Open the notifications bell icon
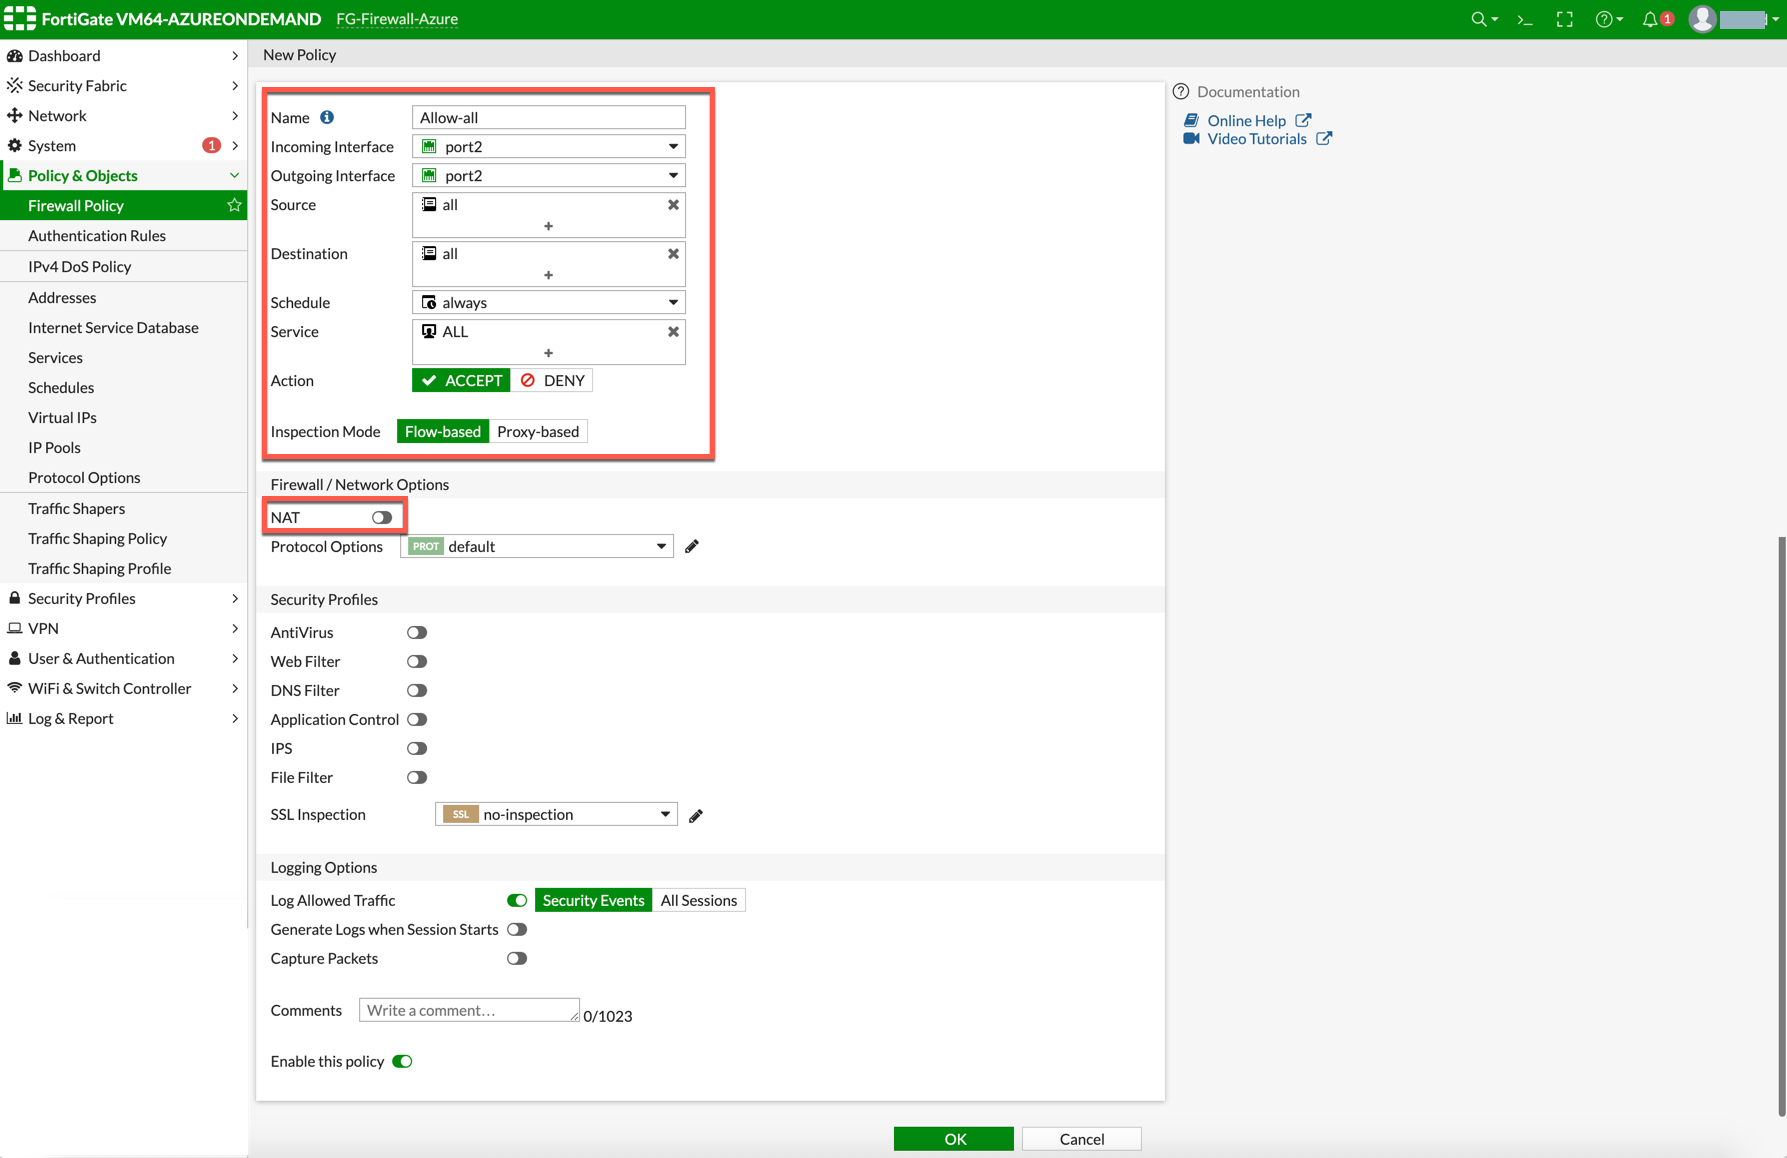Screen dimensions: 1787x1158 [1650, 19]
